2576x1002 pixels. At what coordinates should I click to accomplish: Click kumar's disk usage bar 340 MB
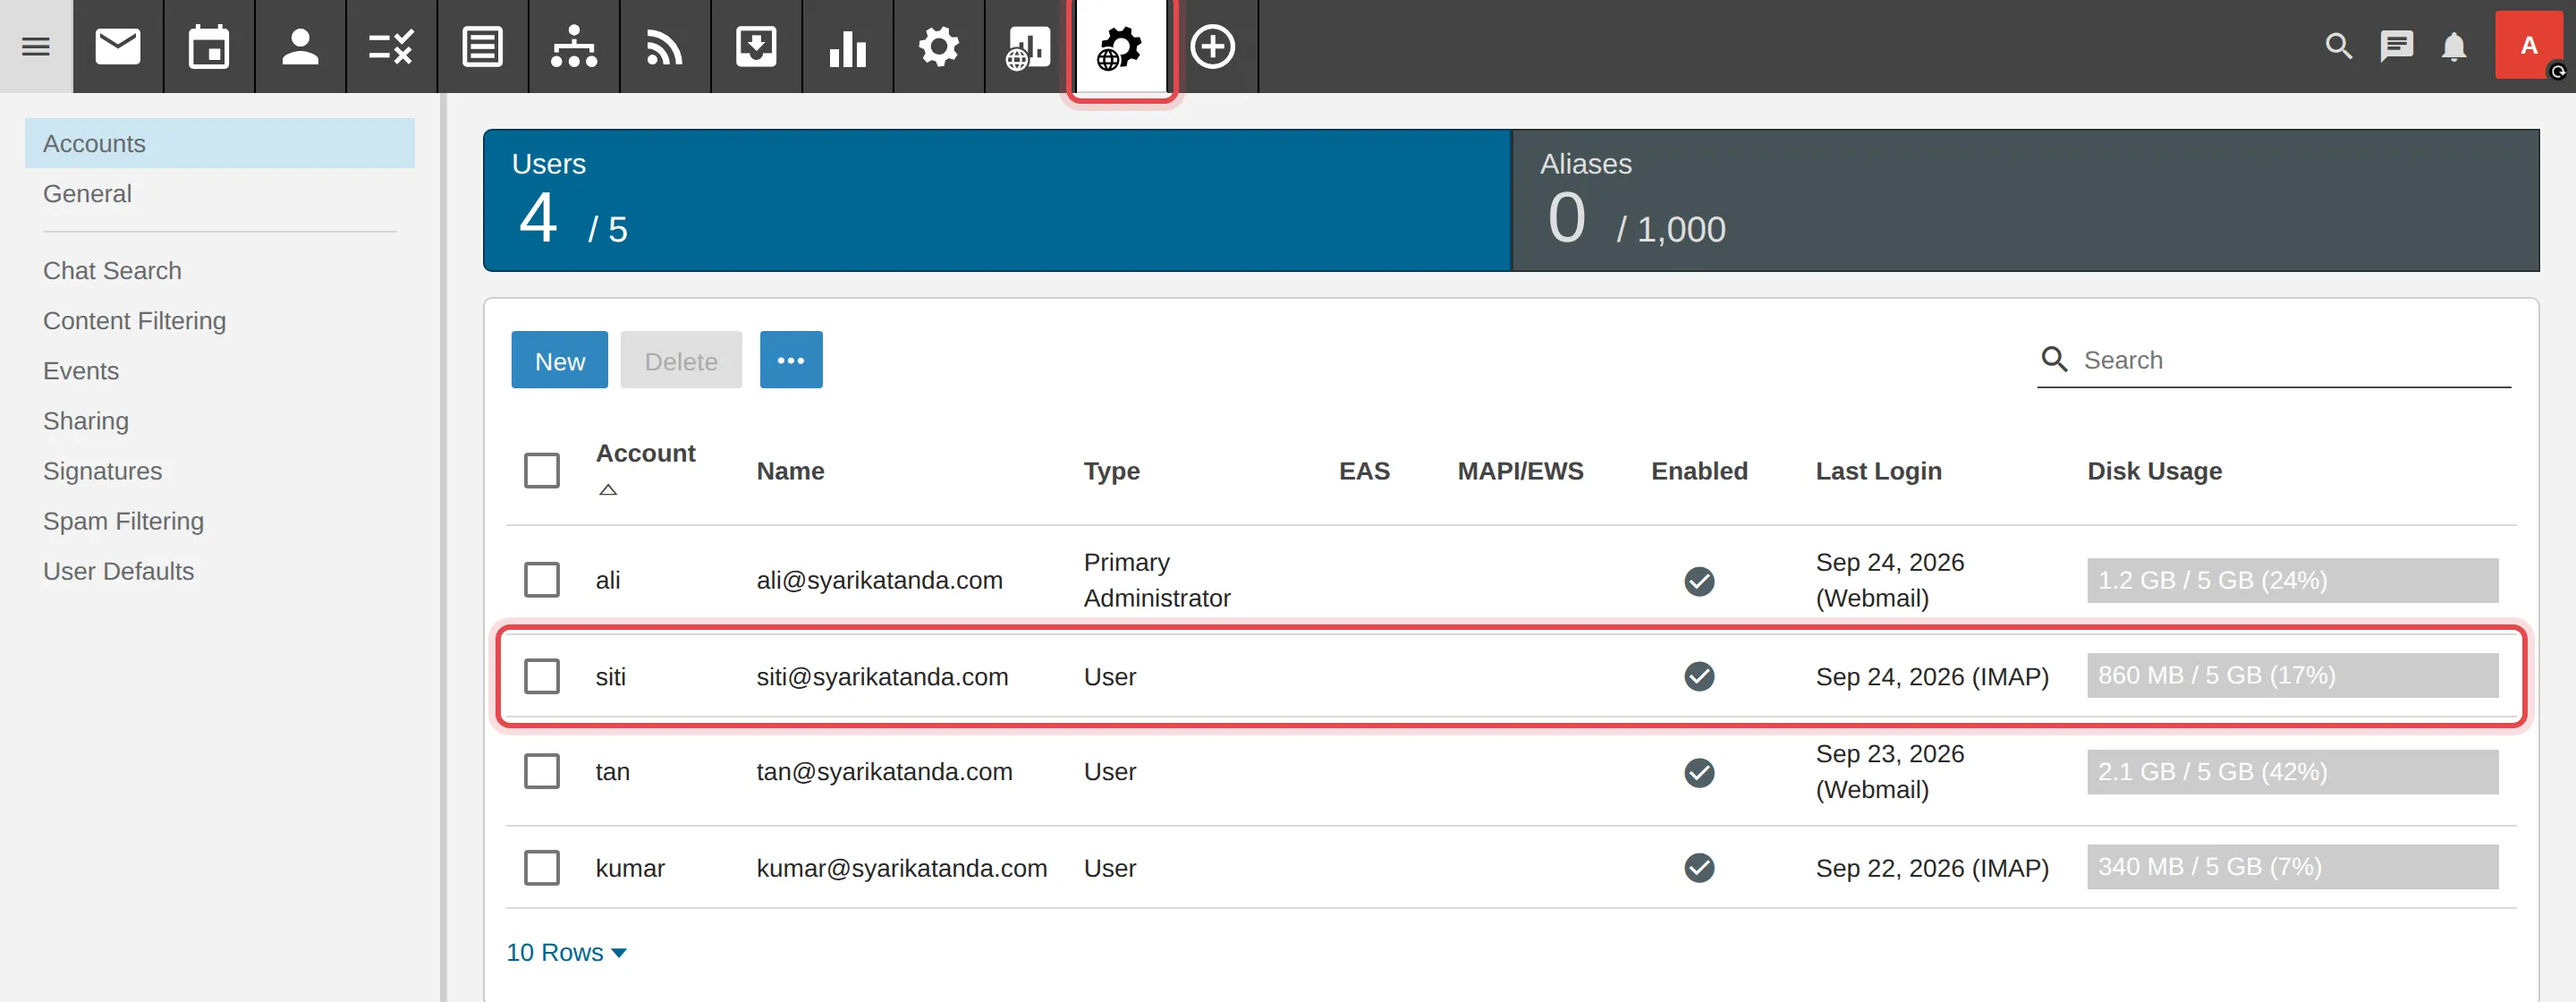pos(2292,867)
